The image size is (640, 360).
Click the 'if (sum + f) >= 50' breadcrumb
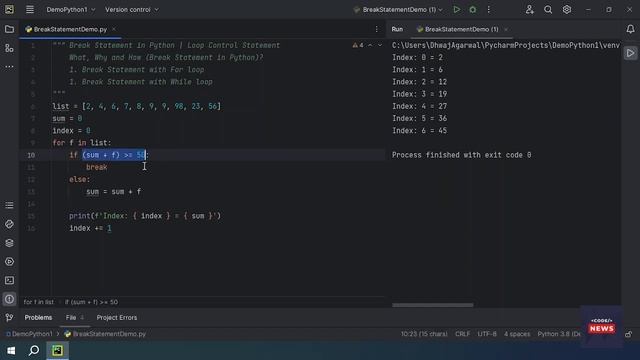click(x=91, y=302)
